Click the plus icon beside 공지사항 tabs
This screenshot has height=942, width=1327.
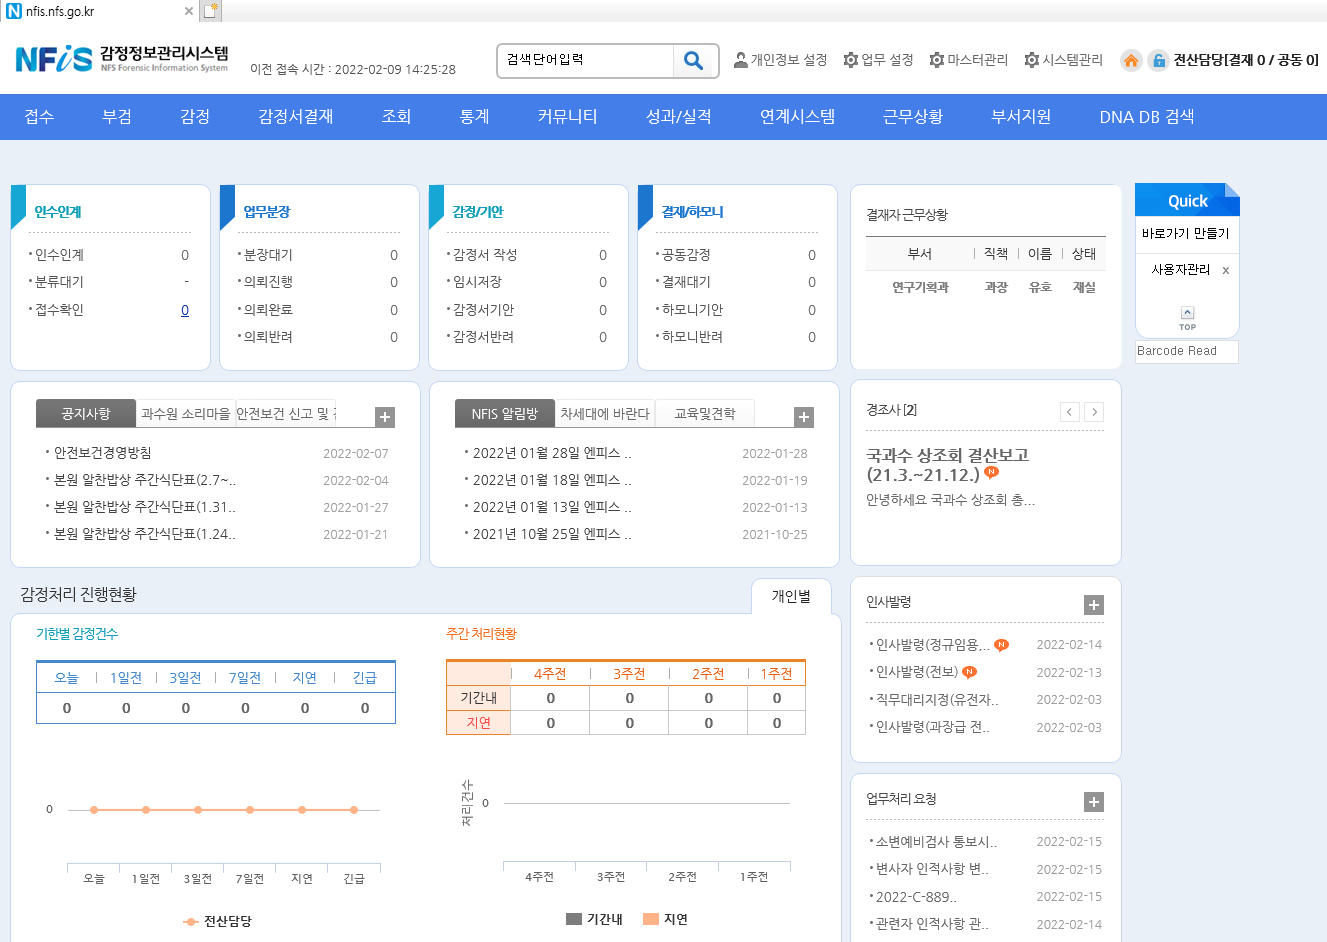point(385,417)
